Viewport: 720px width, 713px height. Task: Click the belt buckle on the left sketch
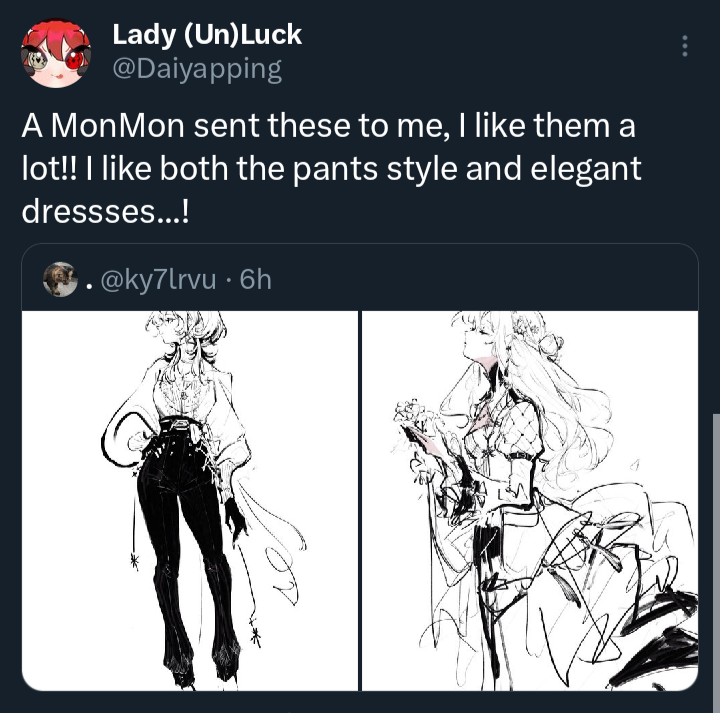click(180, 423)
